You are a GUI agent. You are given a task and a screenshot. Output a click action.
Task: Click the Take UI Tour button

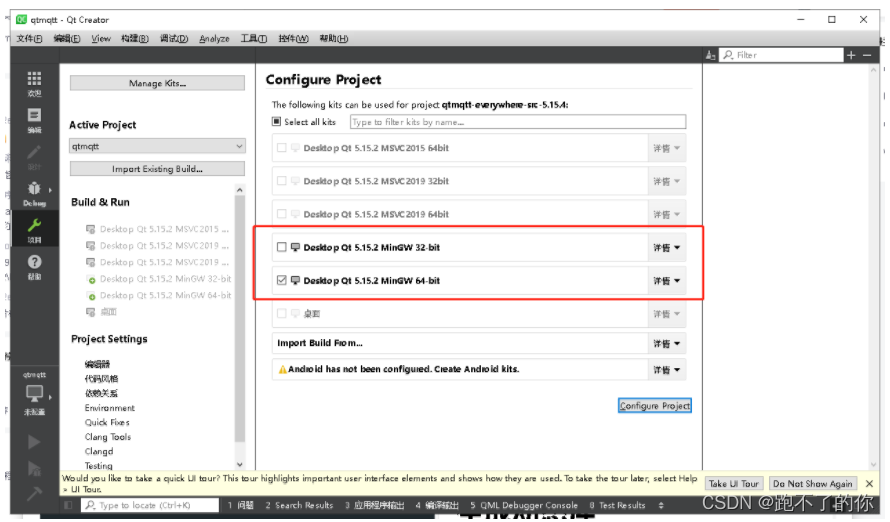coord(733,483)
